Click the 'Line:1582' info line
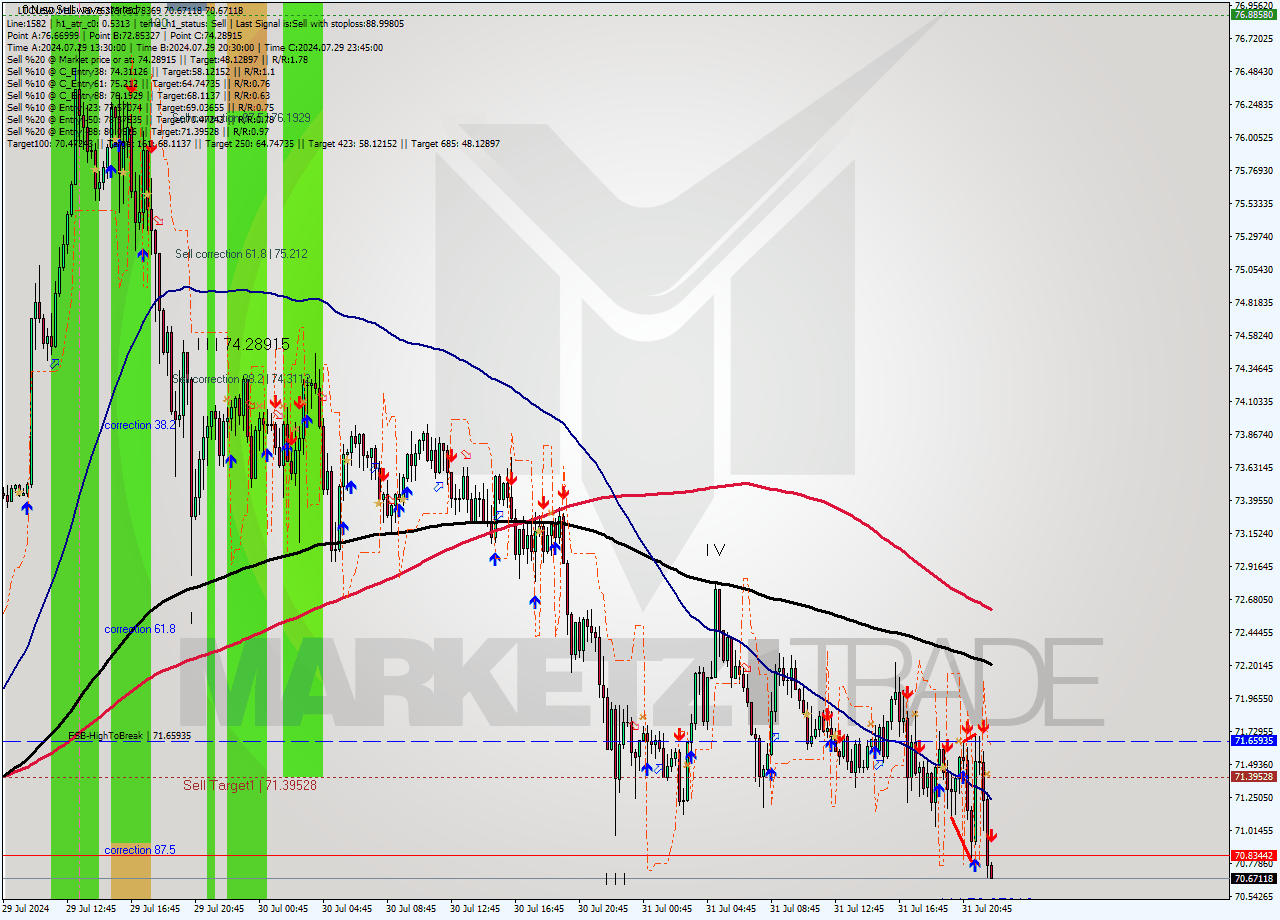Viewport: 1280px width, 920px height. (205, 23)
